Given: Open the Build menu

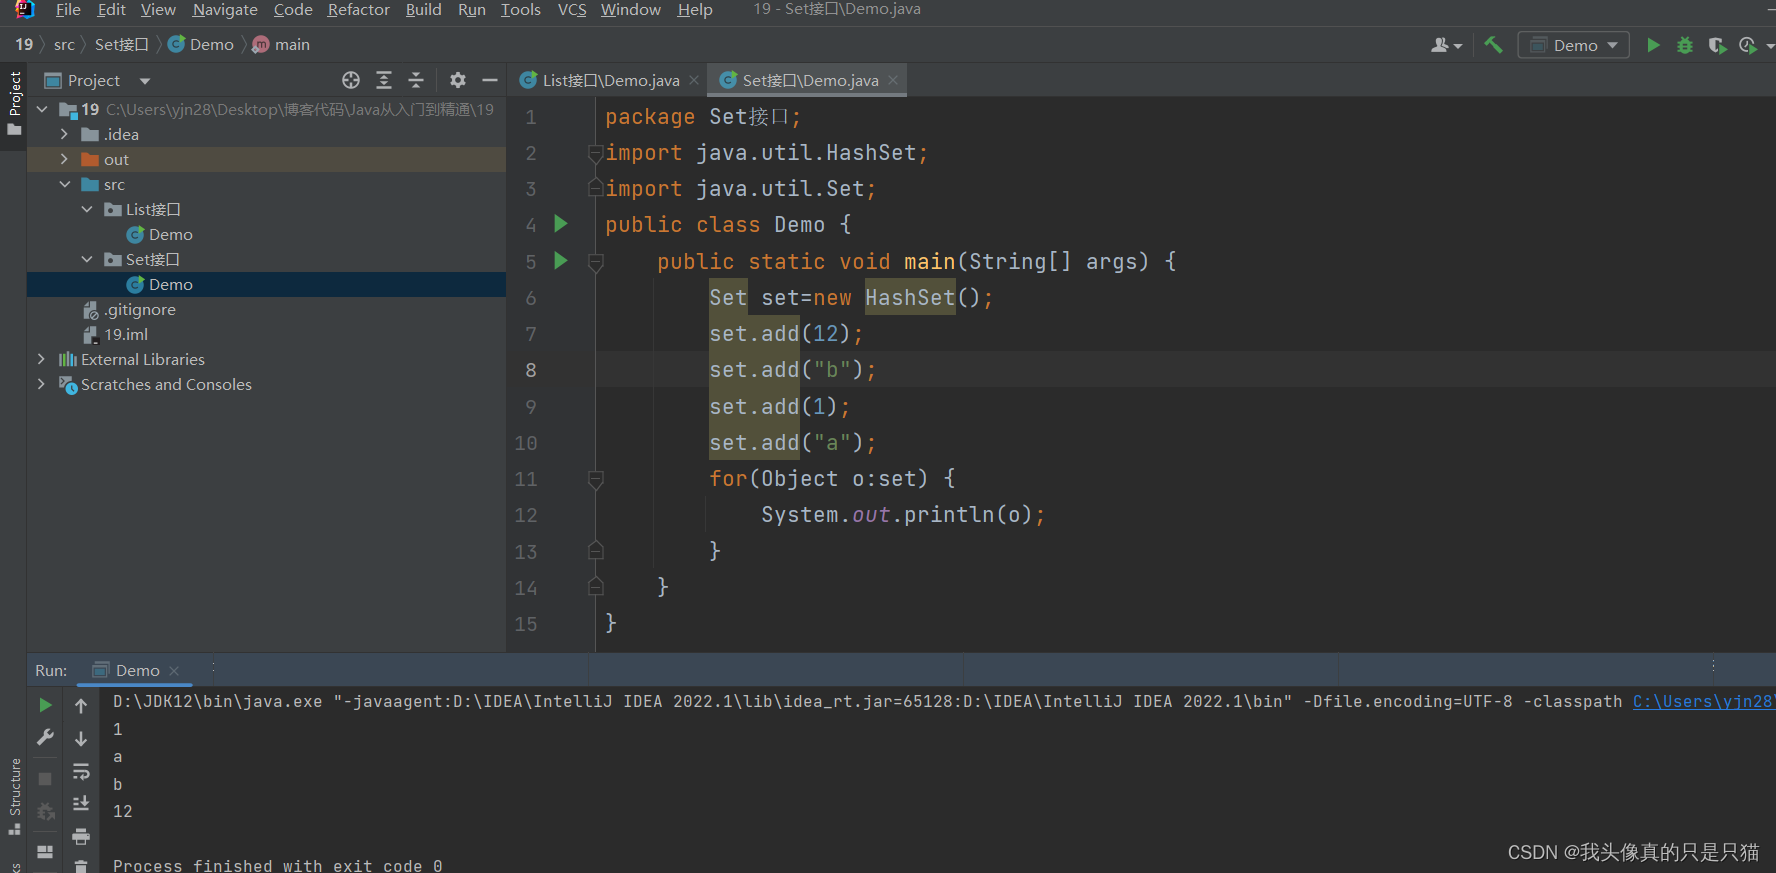Looking at the screenshot, I should 423,10.
